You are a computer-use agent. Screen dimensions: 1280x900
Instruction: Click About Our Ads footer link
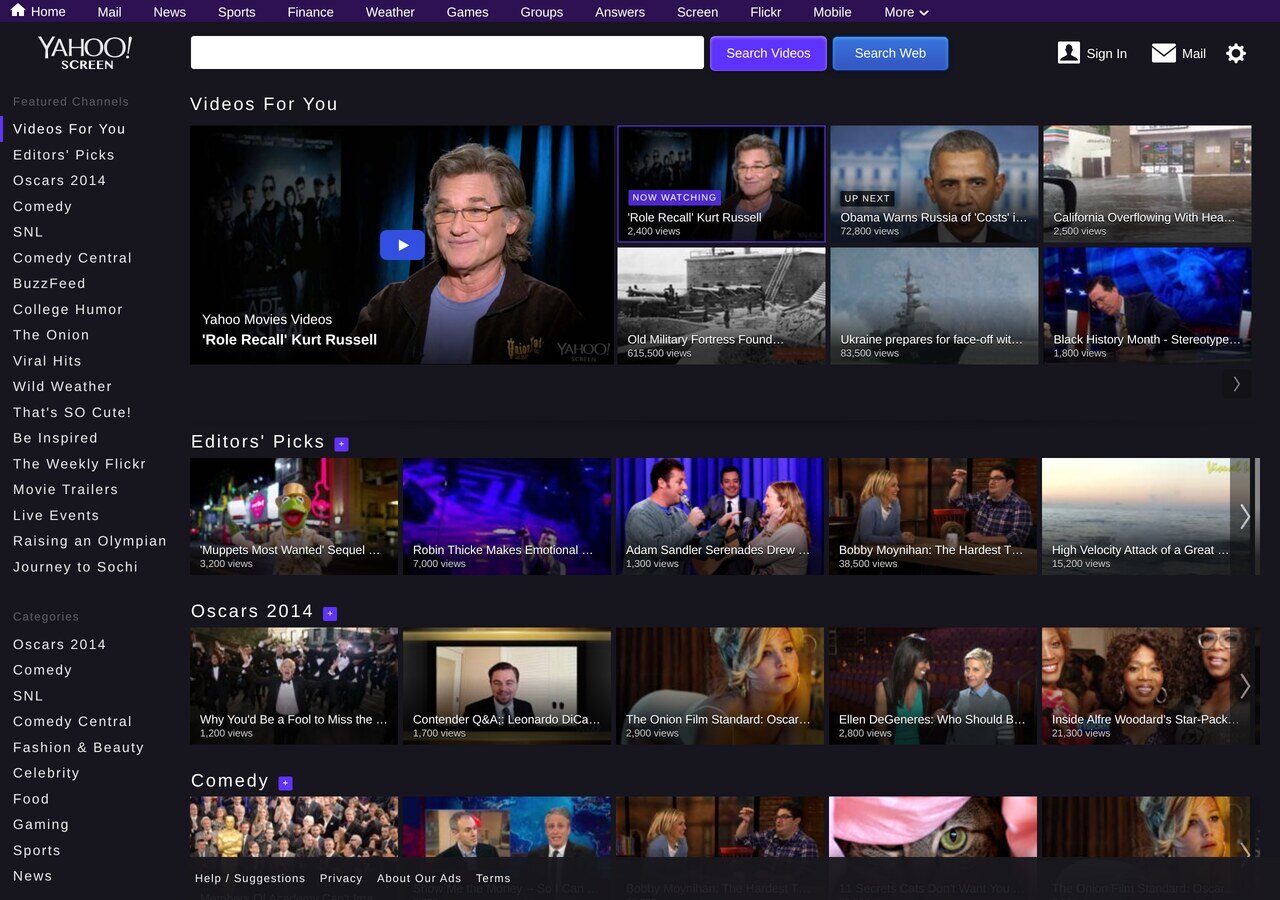pos(419,878)
